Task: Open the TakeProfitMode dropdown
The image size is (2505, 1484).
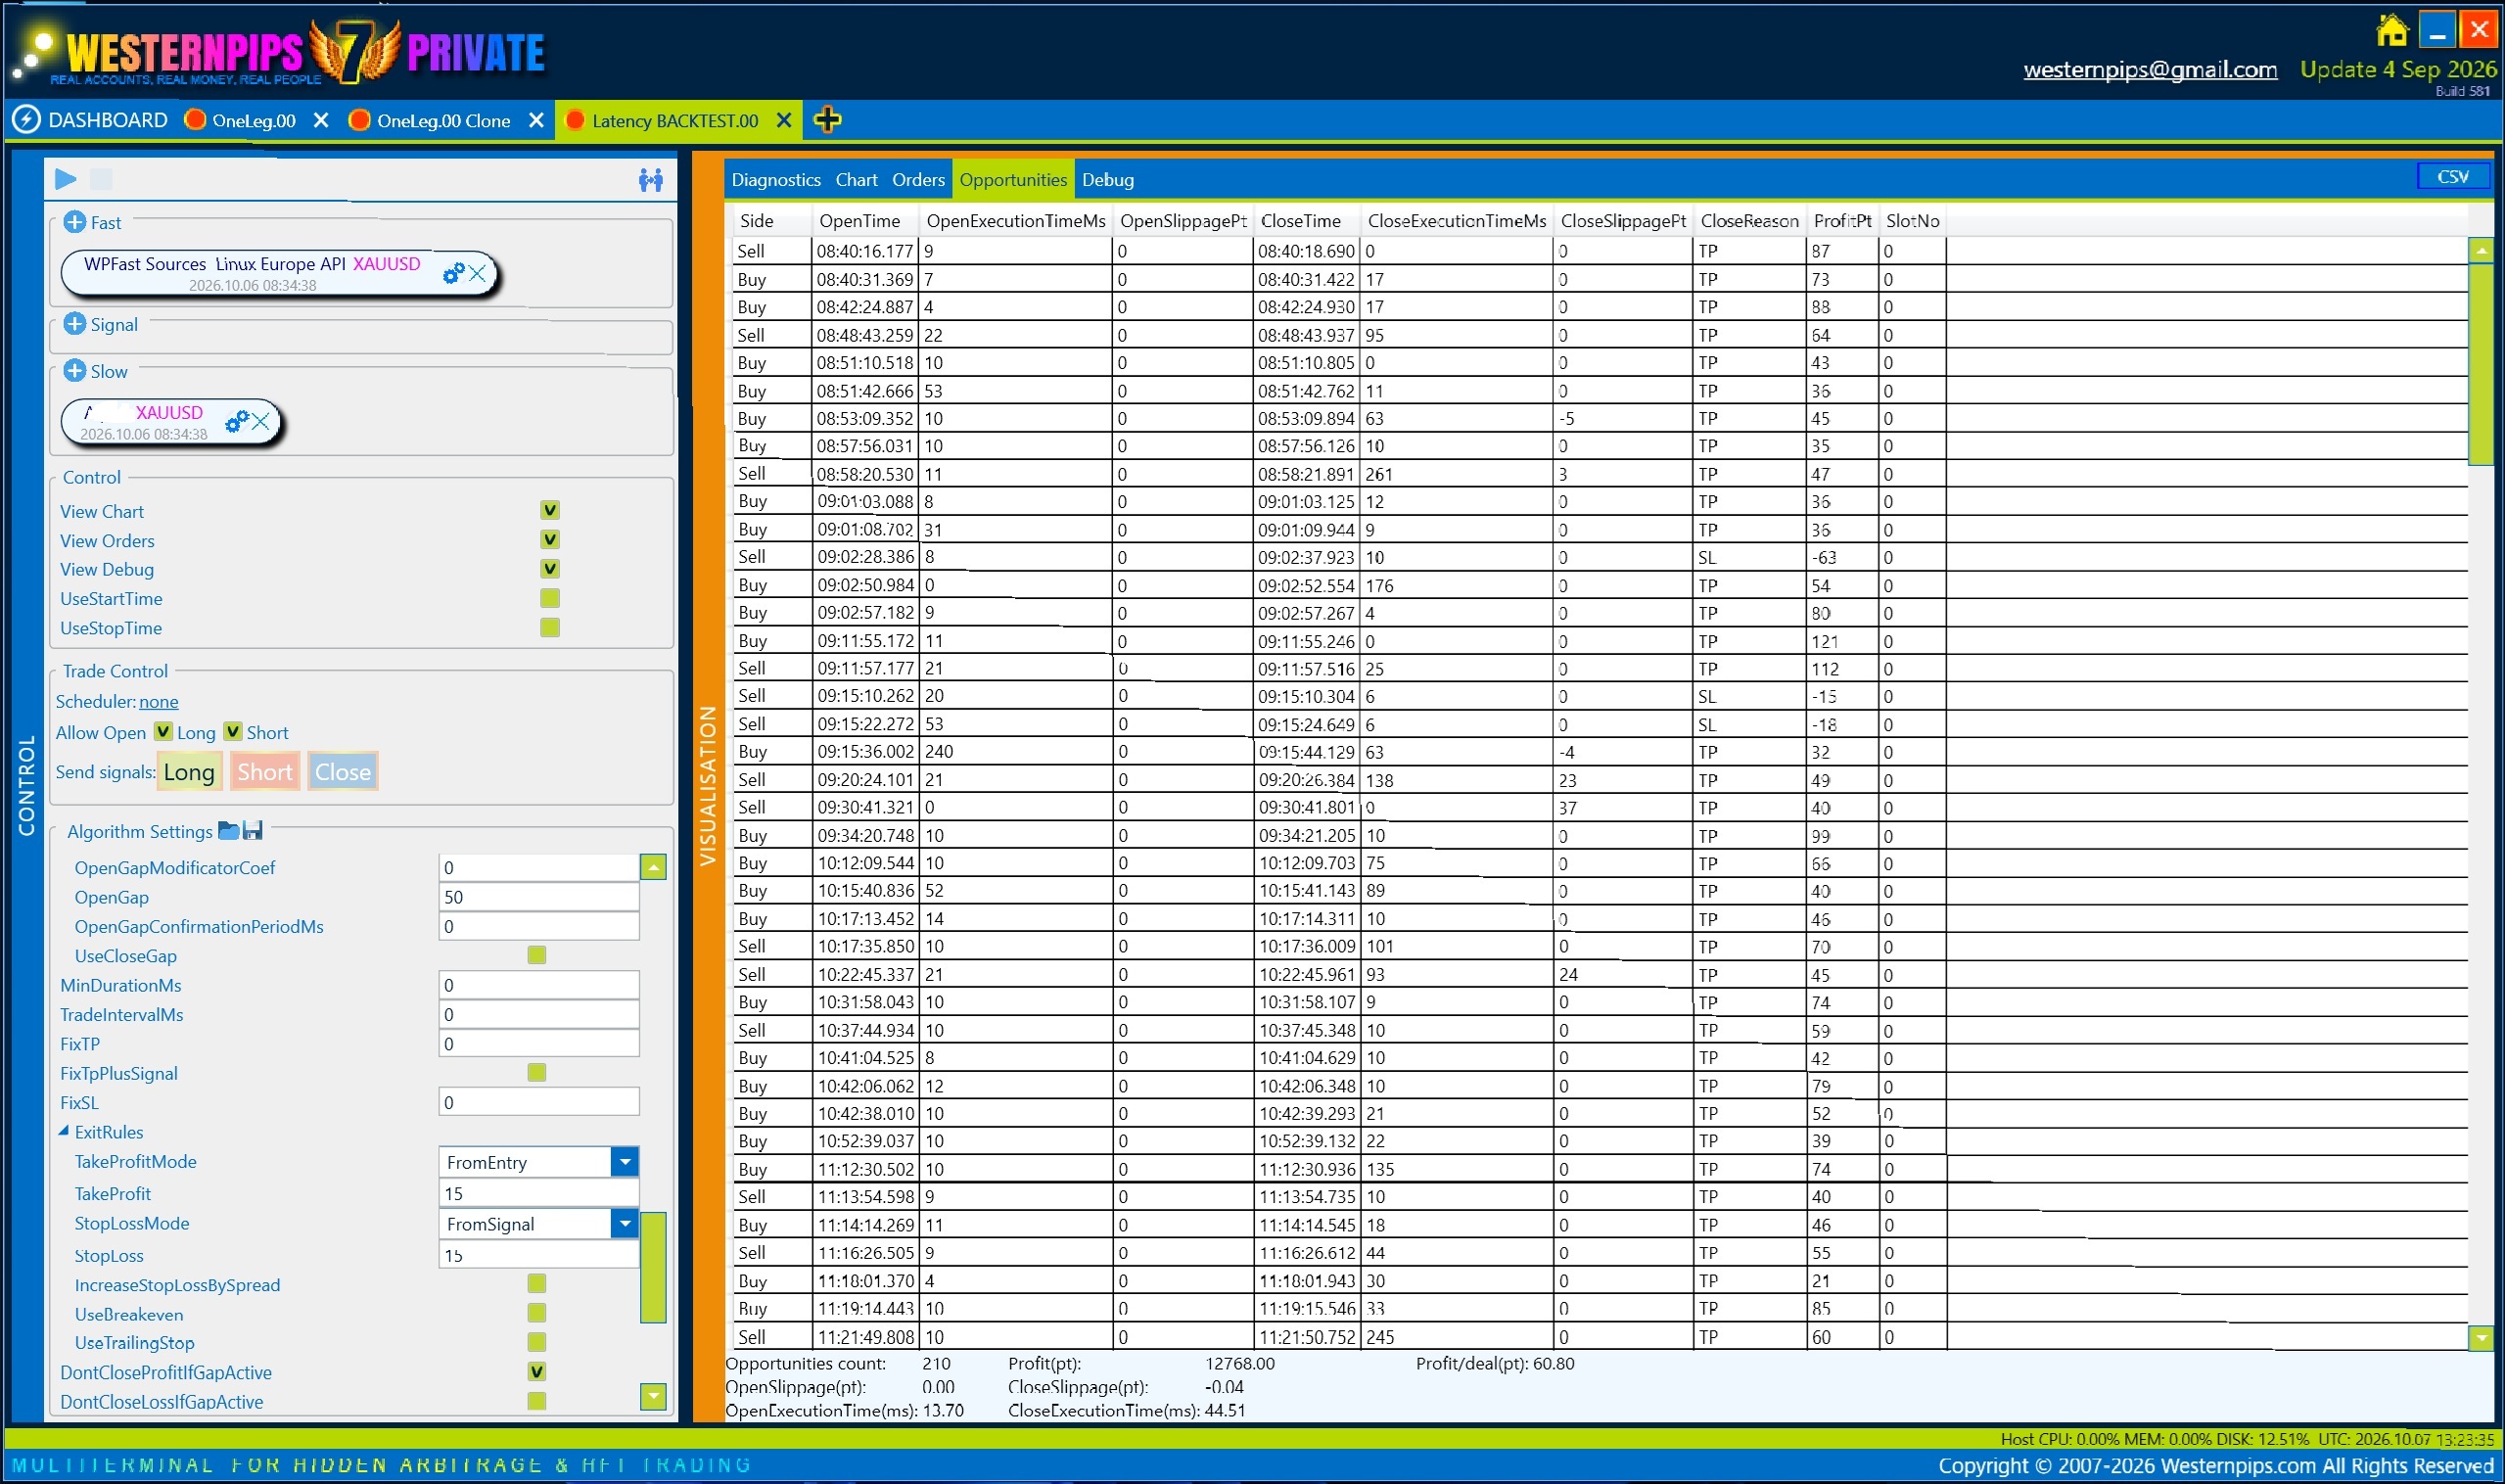Action: click(x=625, y=1161)
